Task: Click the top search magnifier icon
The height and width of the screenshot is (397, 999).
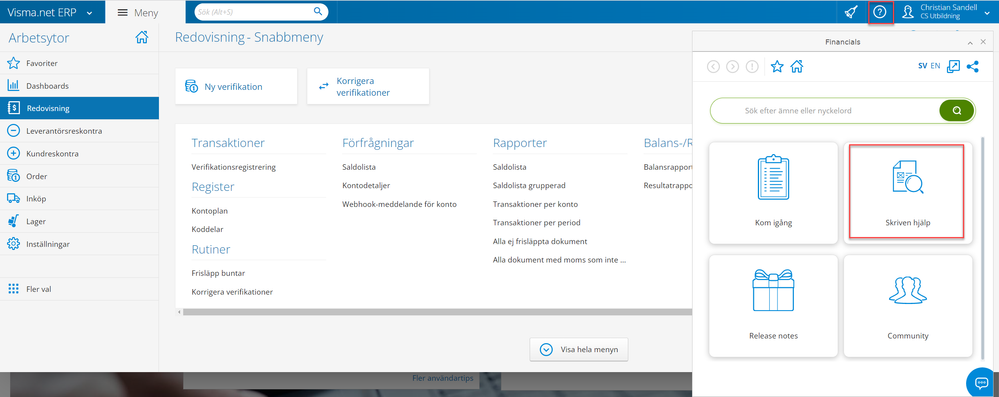Action: pos(318,11)
